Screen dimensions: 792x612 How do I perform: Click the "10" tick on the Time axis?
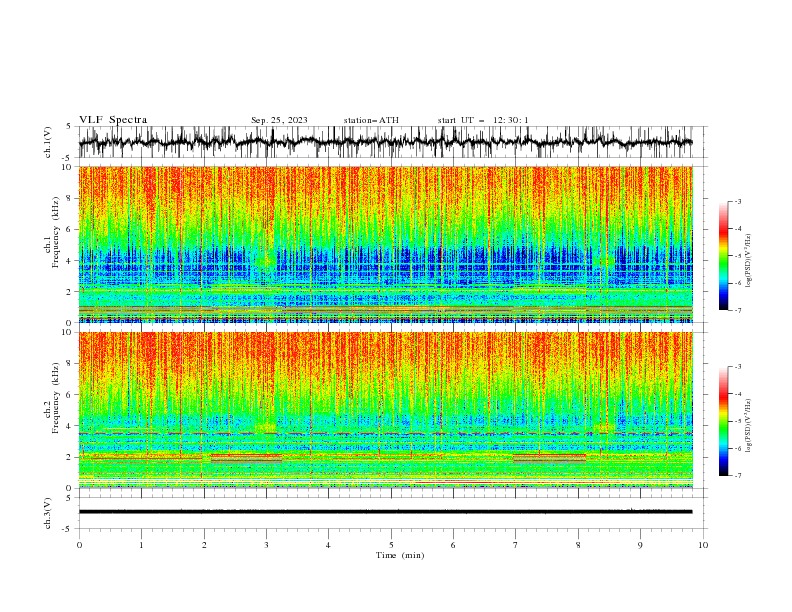tap(703, 545)
